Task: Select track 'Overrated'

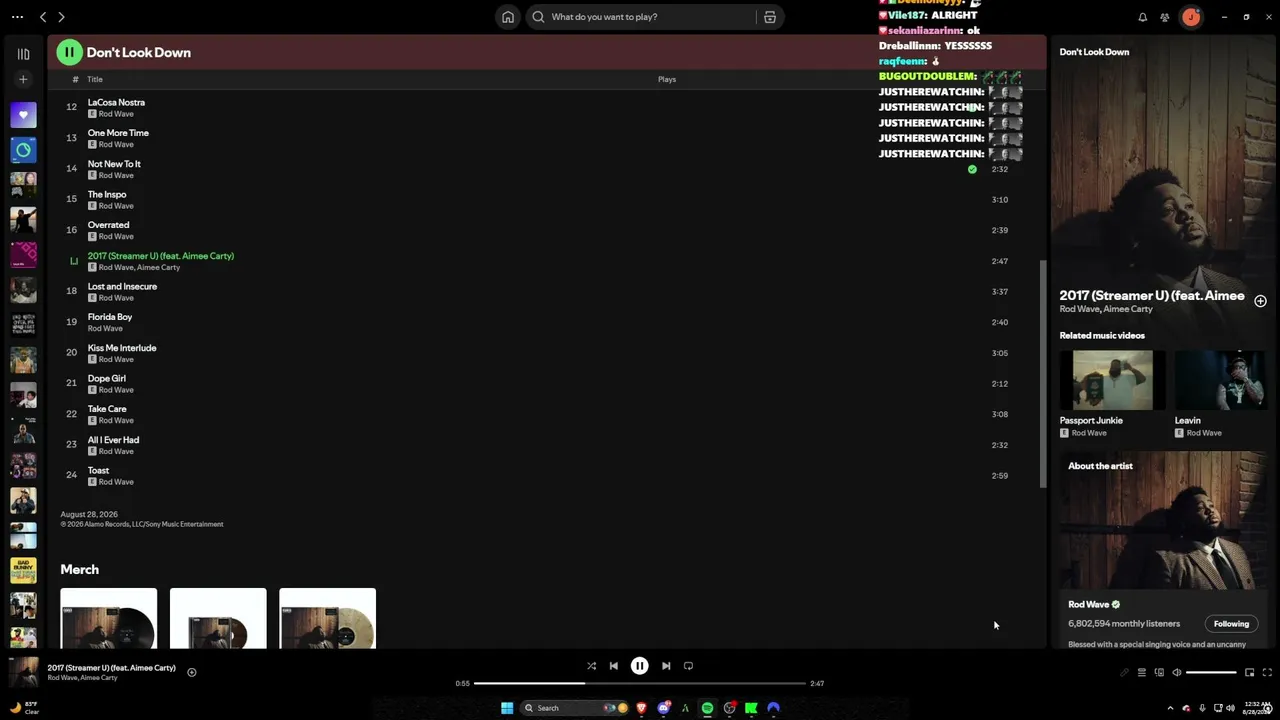Action: click(108, 225)
